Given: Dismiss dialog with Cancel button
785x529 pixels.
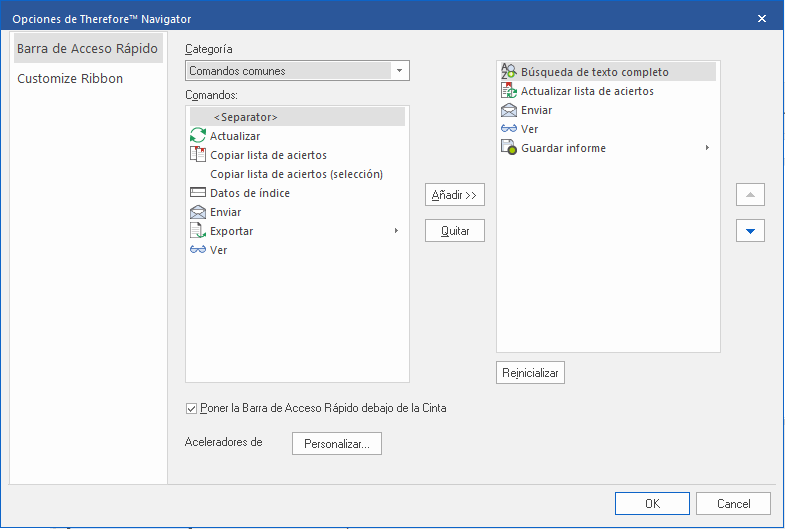Looking at the screenshot, I should [733, 503].
